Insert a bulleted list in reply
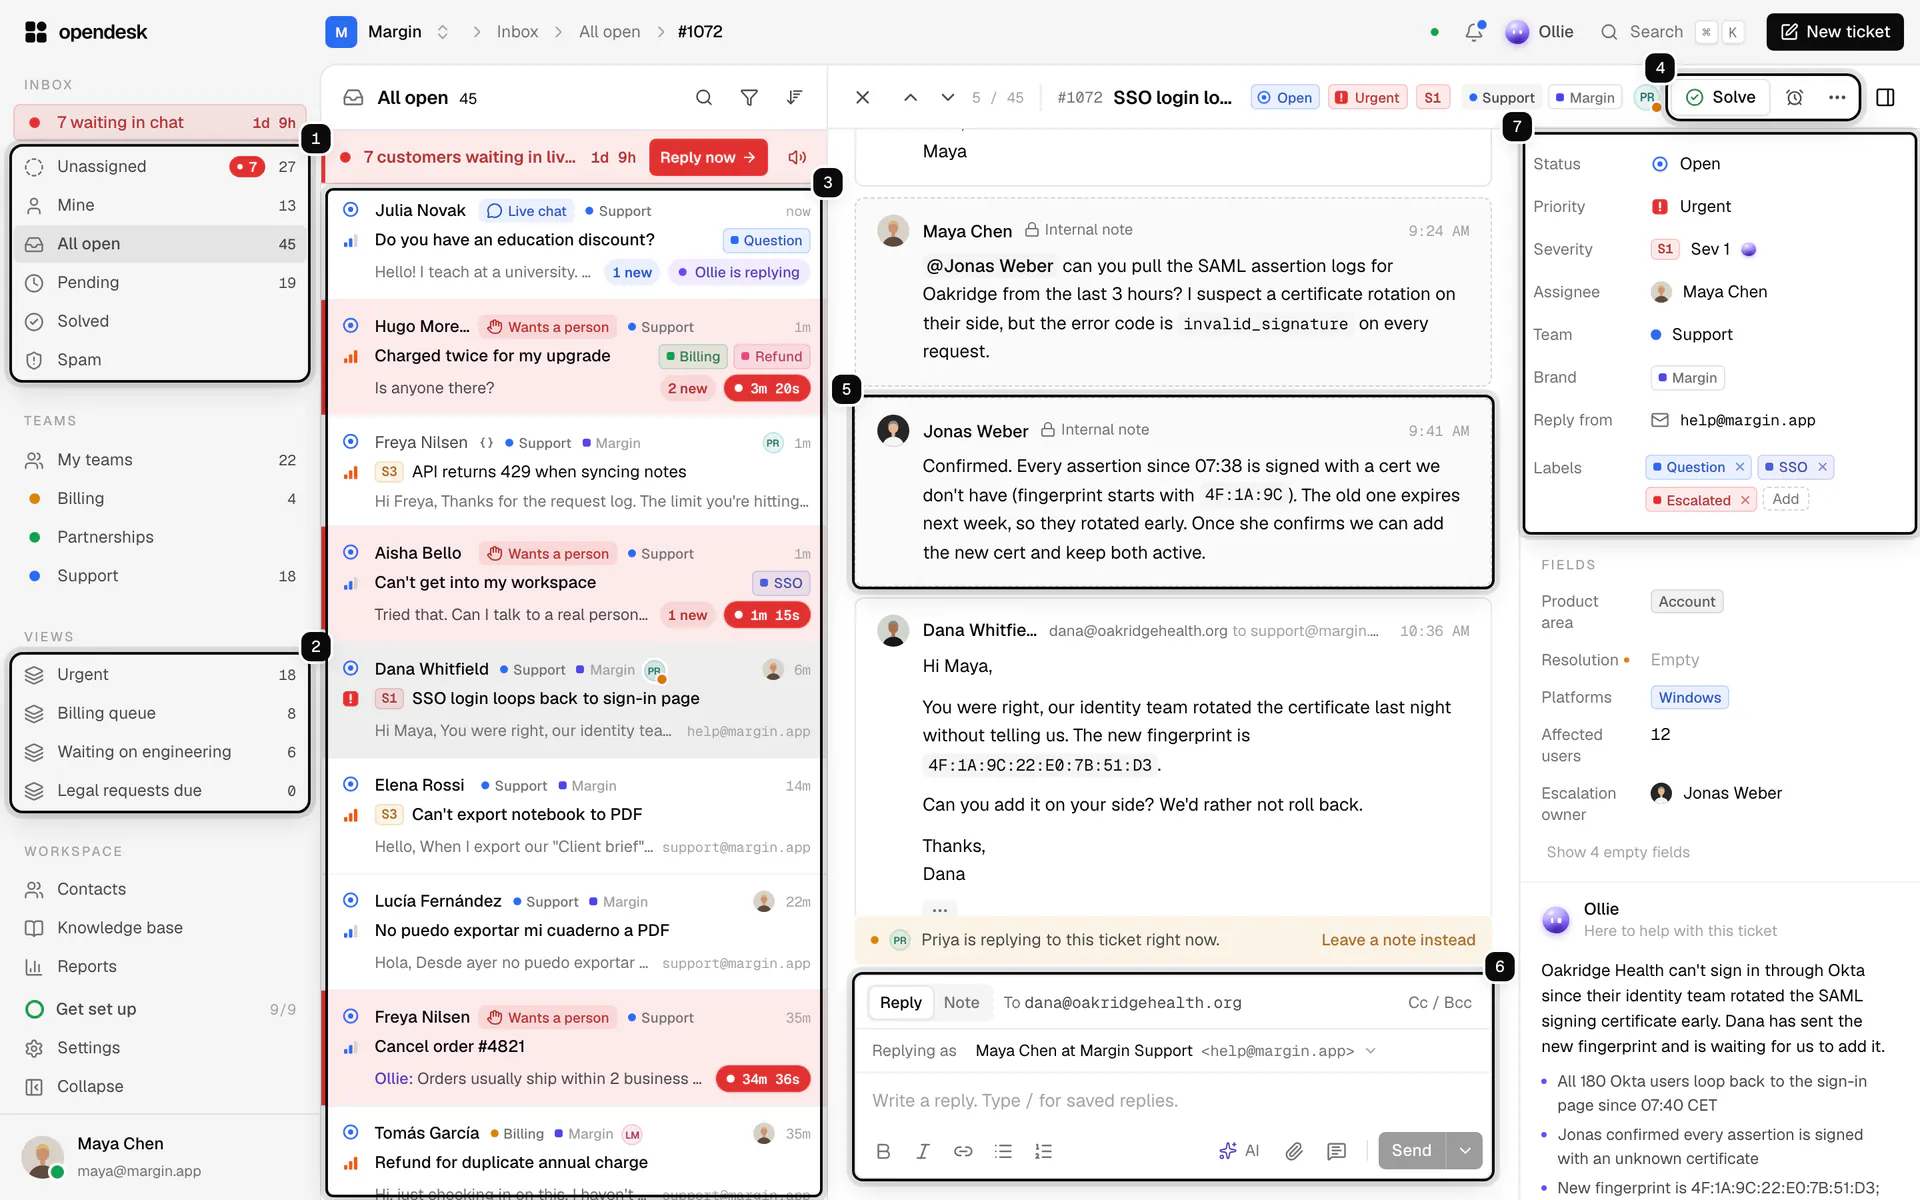This screenshot has height=1200, width=1920. pos(1003,1151)
